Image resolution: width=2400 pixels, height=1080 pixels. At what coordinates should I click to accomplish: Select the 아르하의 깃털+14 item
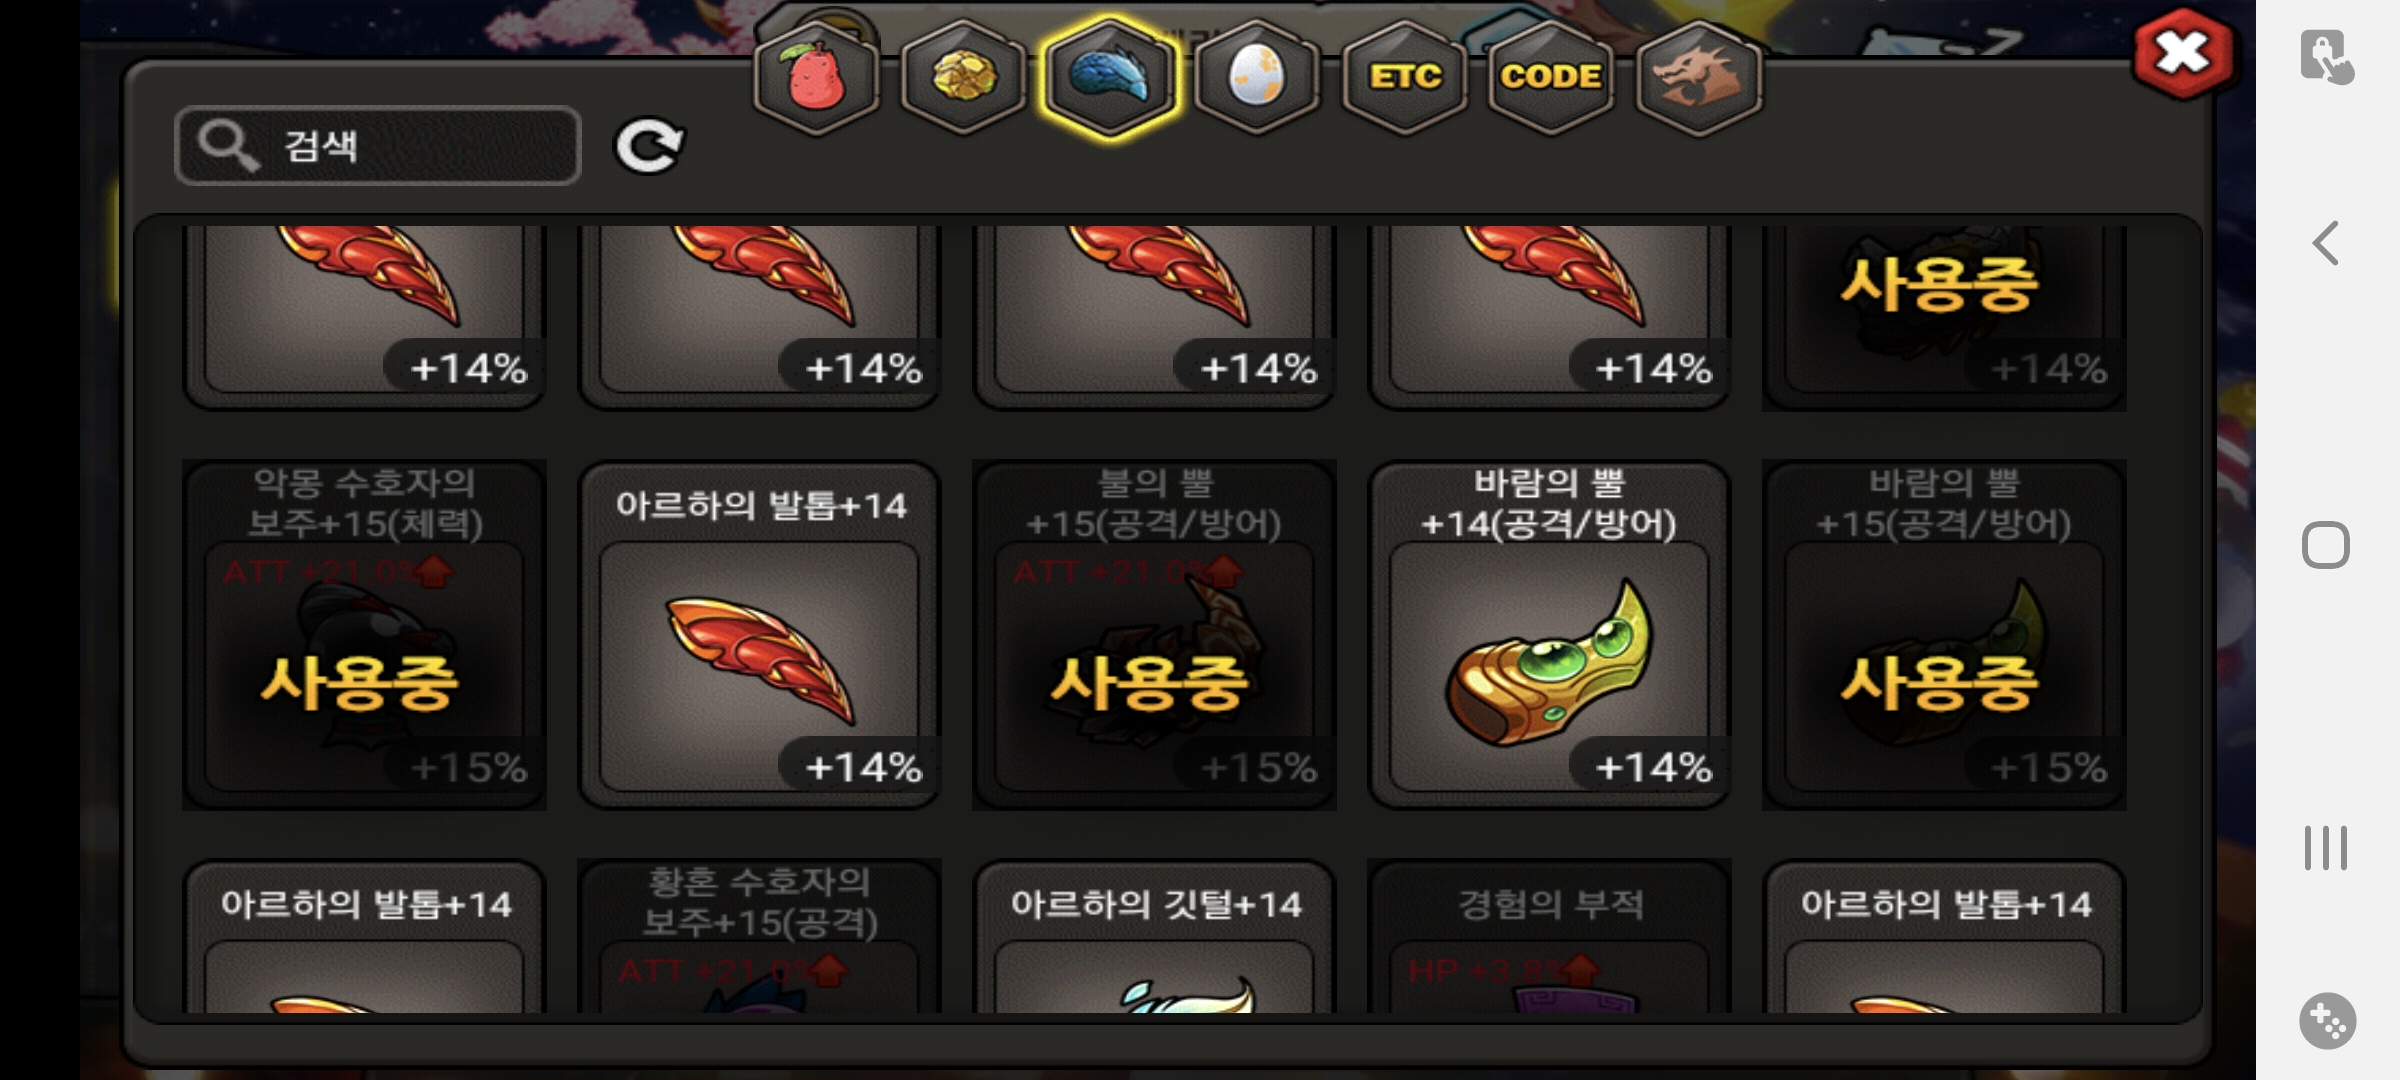(x=1154, y=937)
